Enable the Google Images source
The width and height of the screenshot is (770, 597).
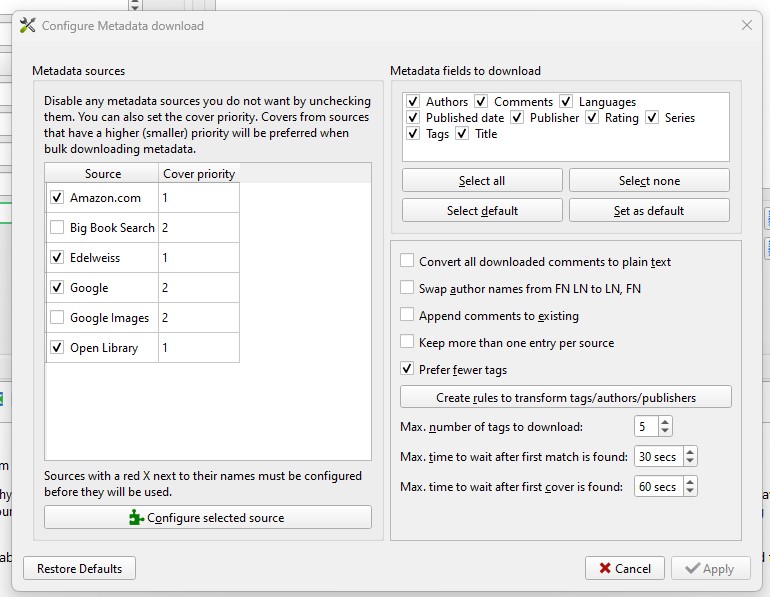pyautogui.click(x=57, y=318)
